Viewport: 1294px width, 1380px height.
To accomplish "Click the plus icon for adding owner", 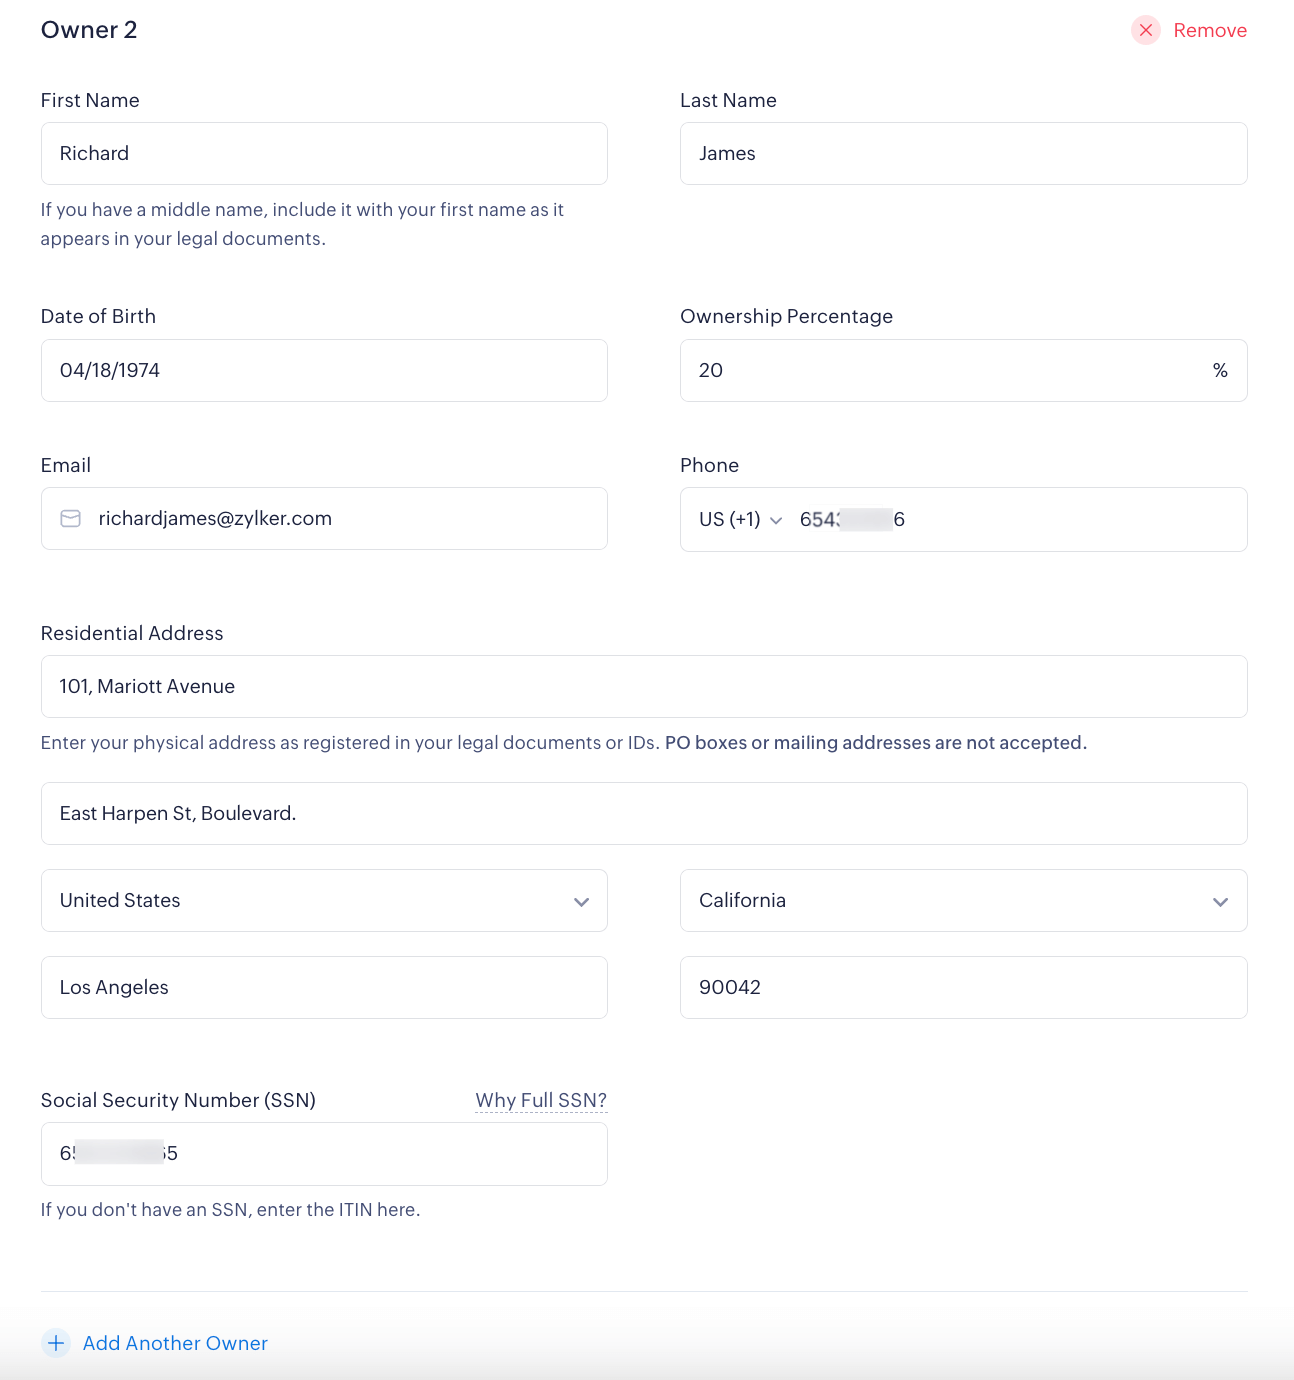I will (x=56, y=1343).
